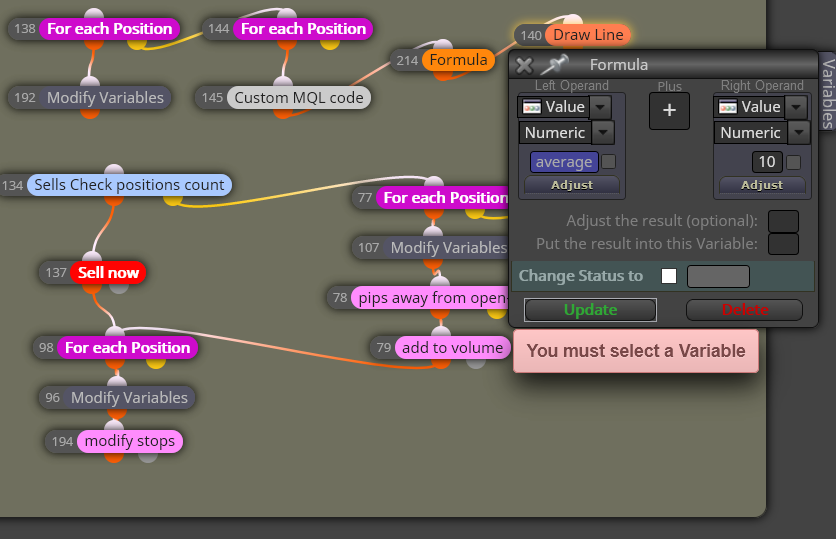
Task: Pin the Formula panel with pushpin icon
Action: click(554, 65)
